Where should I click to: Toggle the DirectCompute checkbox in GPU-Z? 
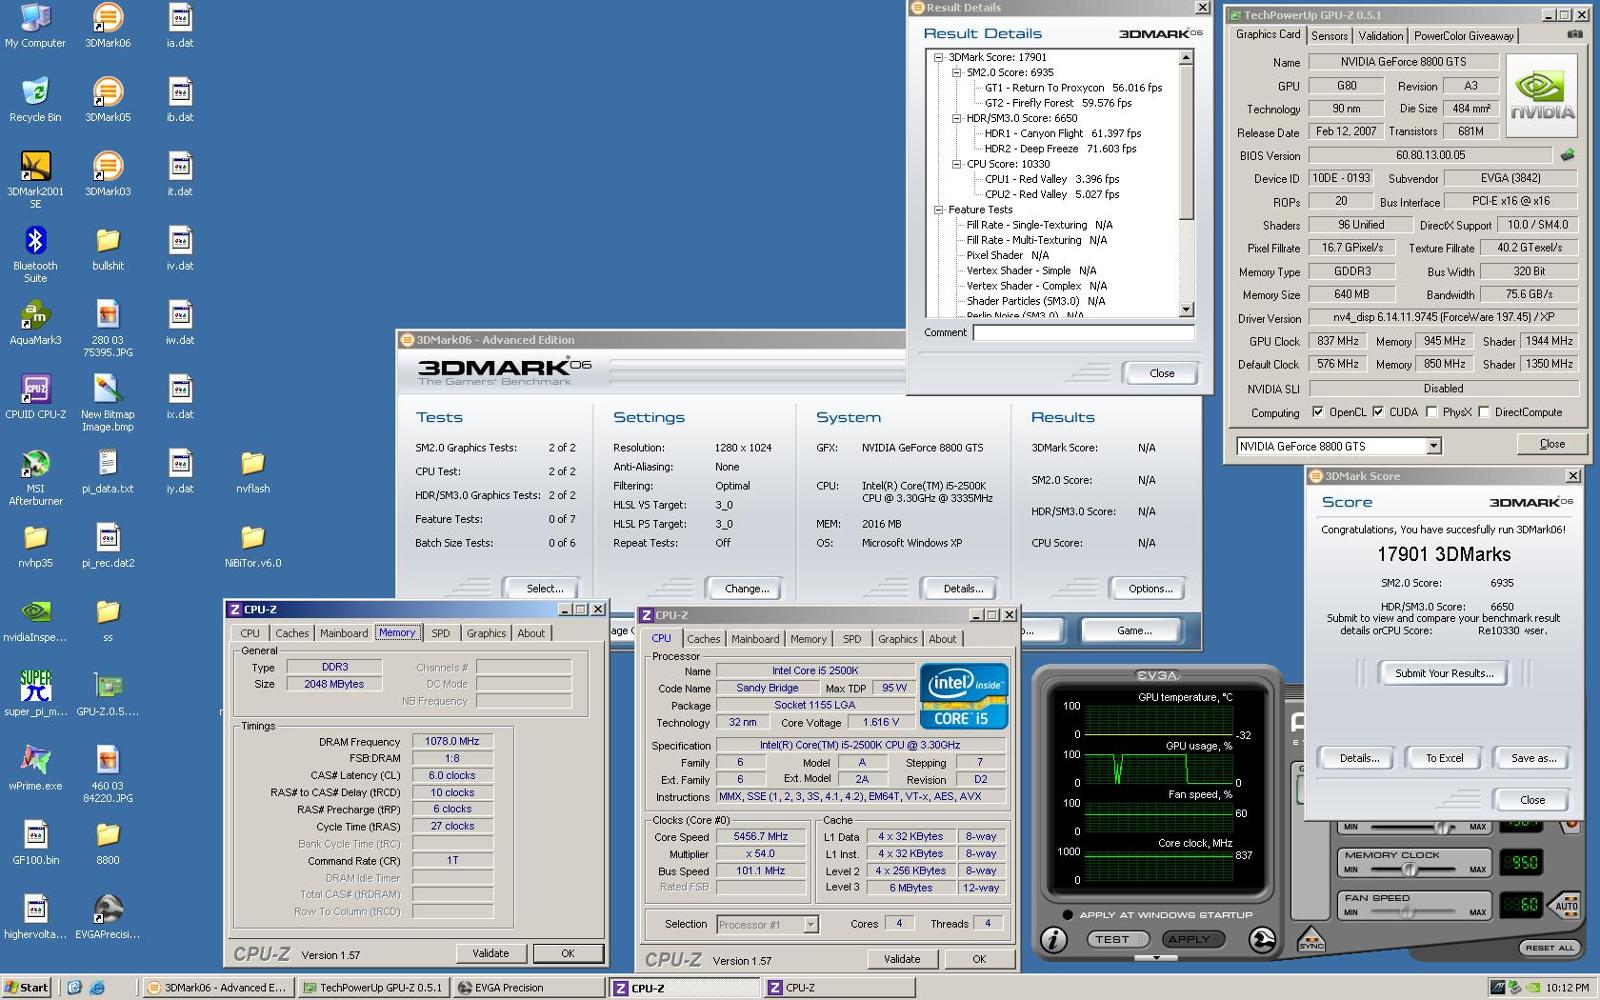tap(1484, 412)
